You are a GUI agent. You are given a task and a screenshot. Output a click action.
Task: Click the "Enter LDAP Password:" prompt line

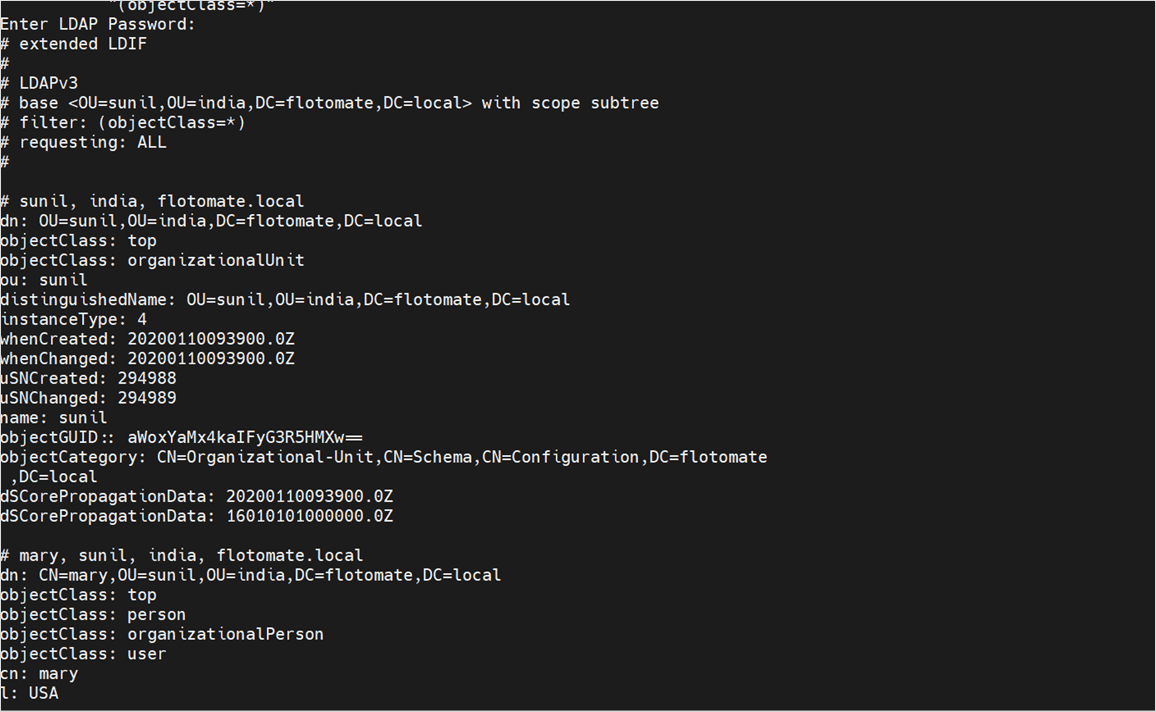click(98, 24)
